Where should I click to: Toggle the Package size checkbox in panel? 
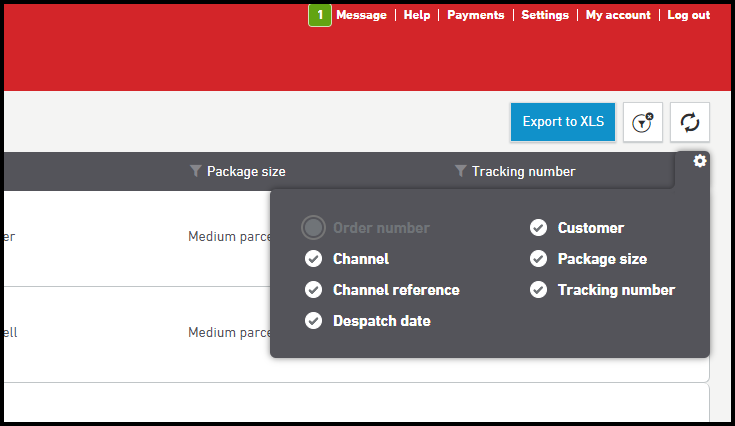point(538,259)
